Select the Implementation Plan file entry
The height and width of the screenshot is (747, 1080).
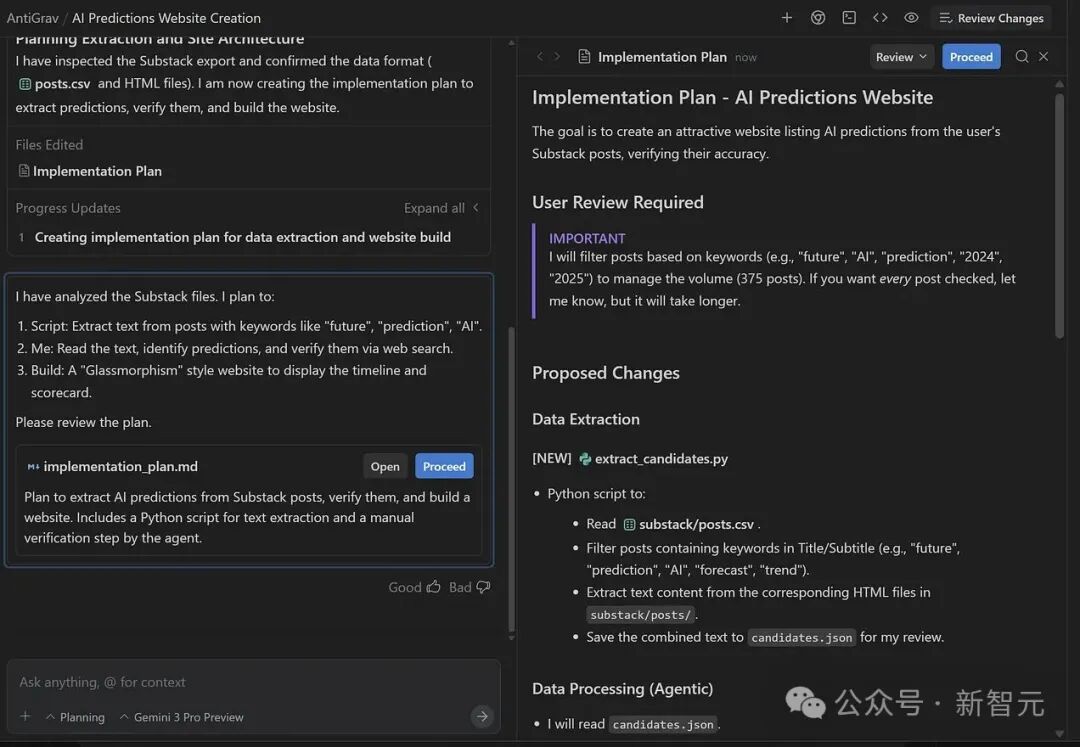tap(97, 171)
